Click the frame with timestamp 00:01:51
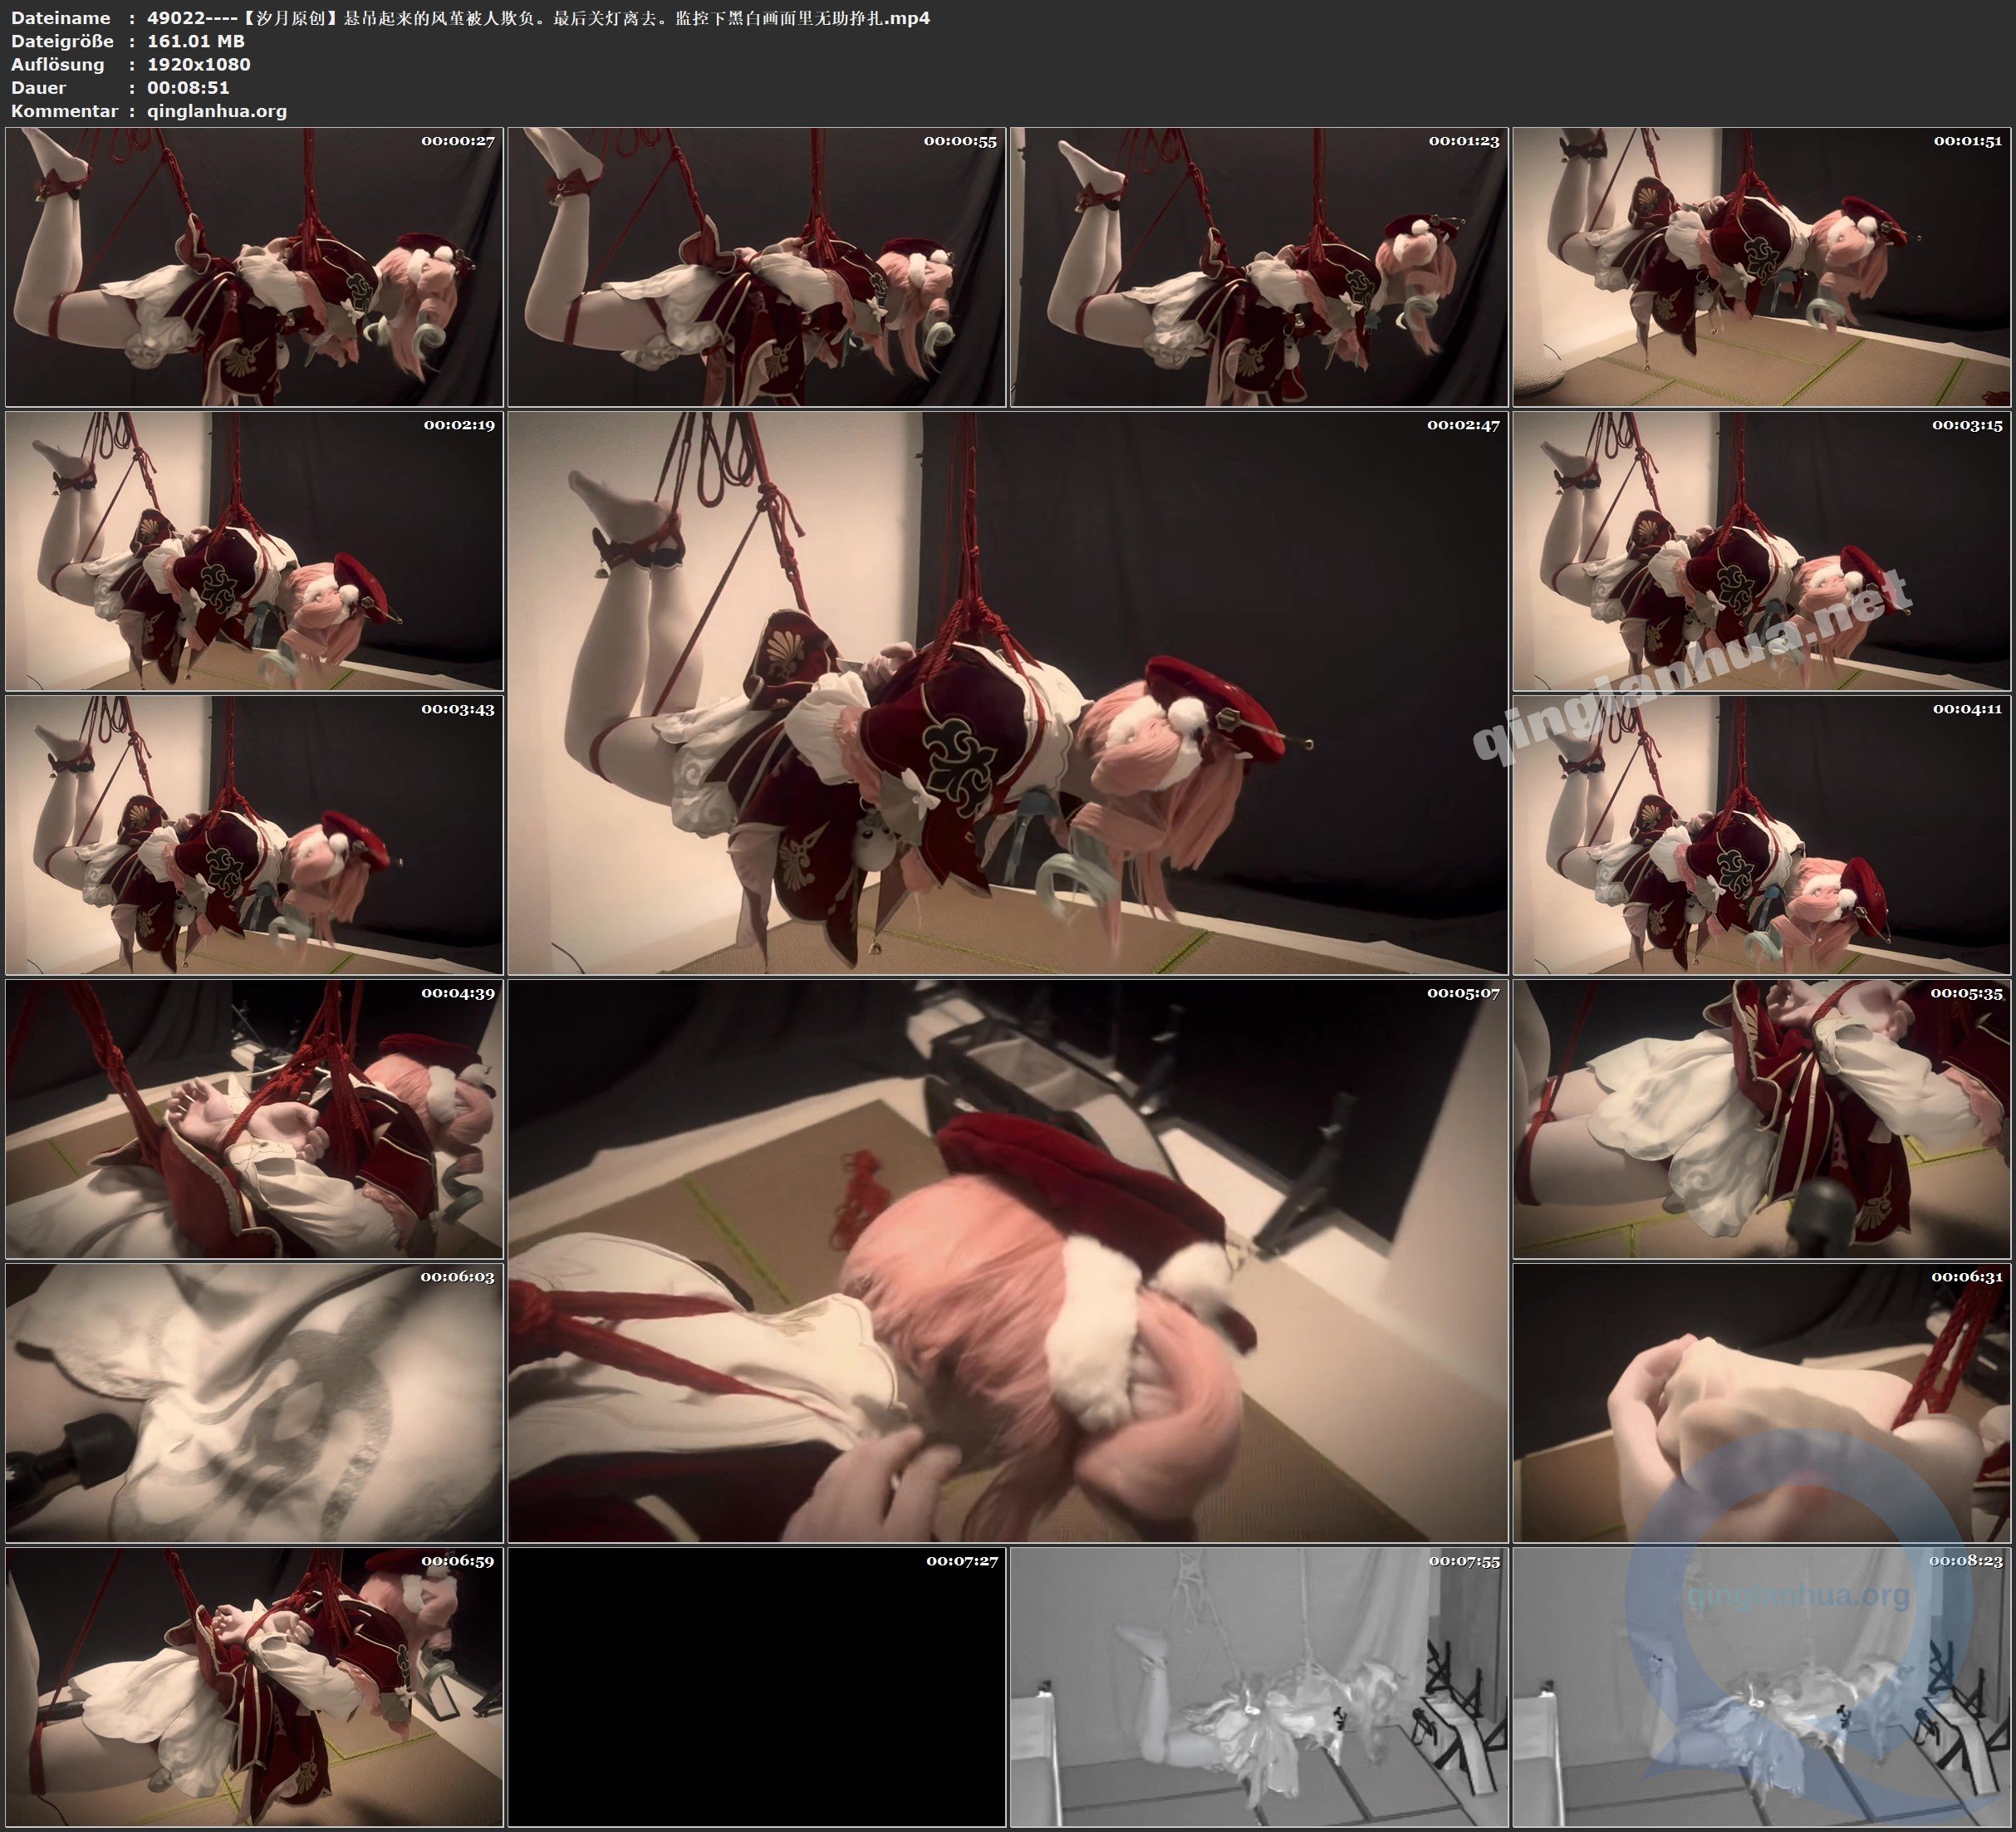This screenshot has height=1832, width=2016. (1761, 266)
